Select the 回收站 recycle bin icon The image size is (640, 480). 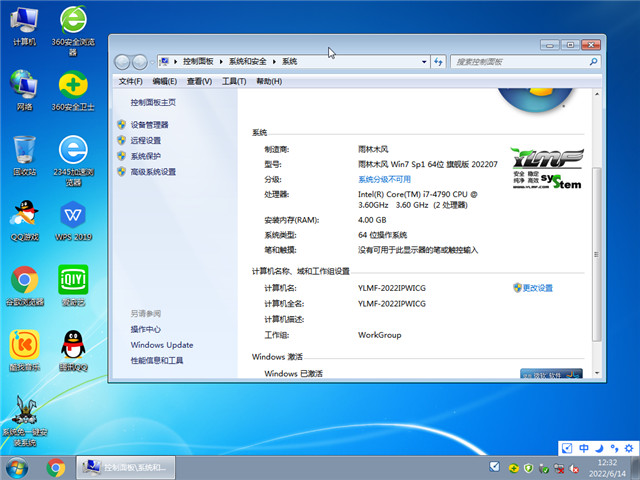24,156
